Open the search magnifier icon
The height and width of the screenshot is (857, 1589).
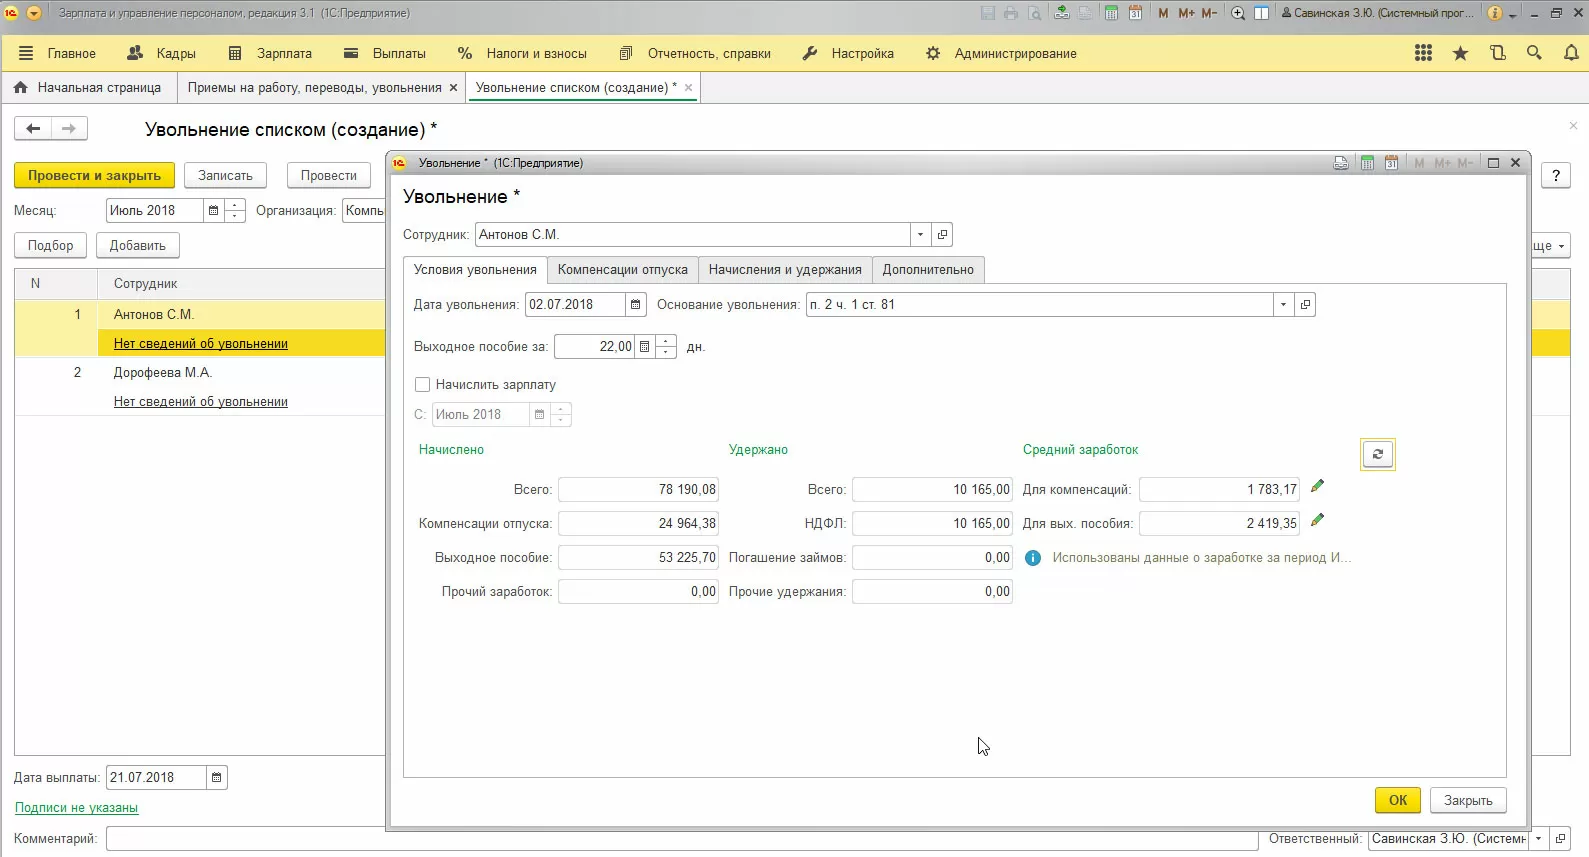coord(1533,53)
